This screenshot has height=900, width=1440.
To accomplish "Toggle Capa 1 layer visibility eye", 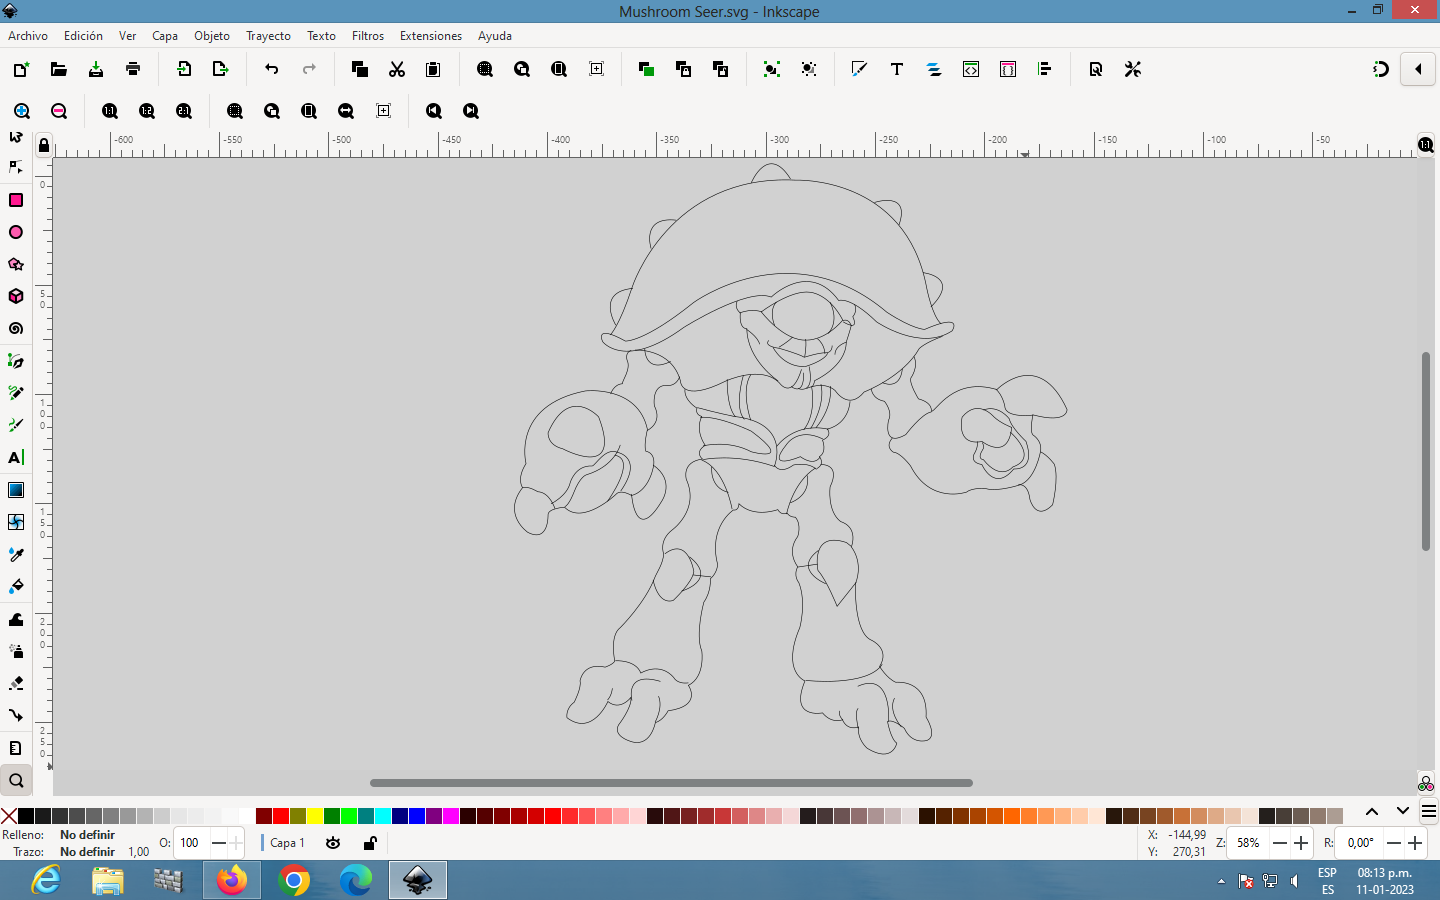I will point(333,843).
